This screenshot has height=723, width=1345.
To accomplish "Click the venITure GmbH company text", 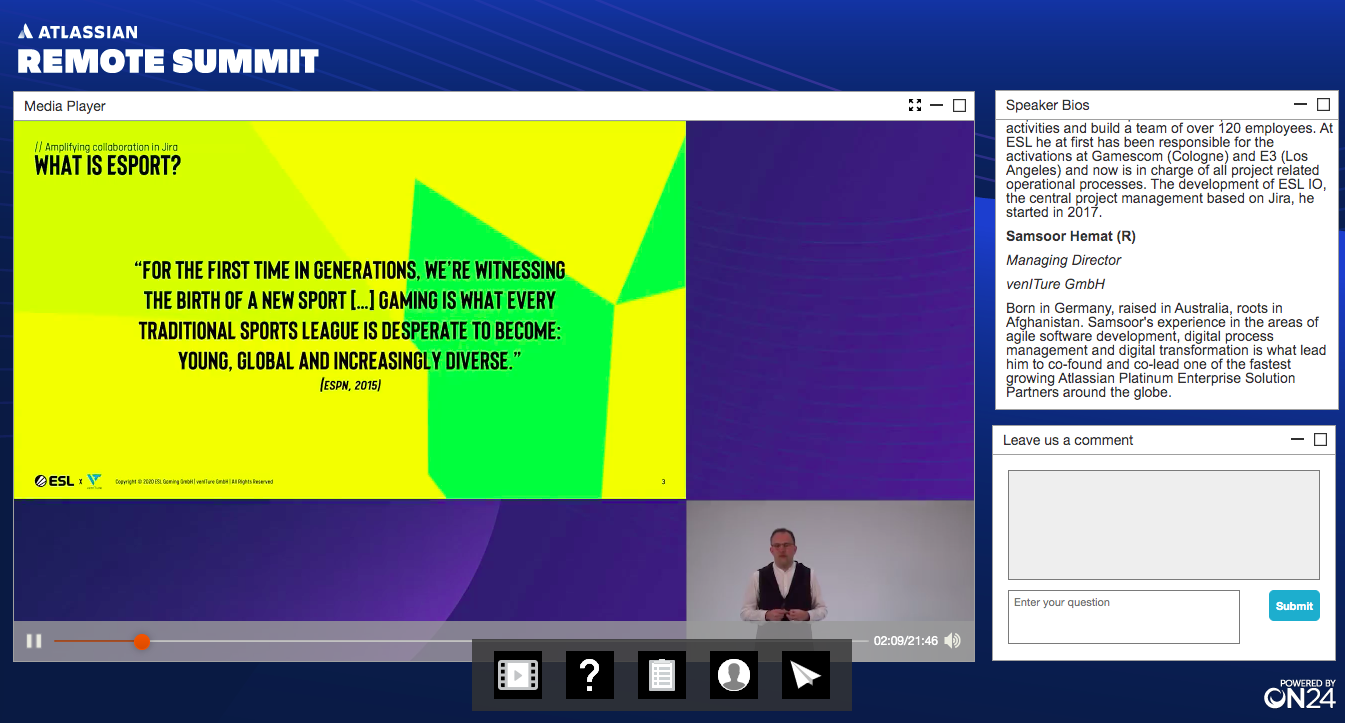I will [x=1056, y=284].
